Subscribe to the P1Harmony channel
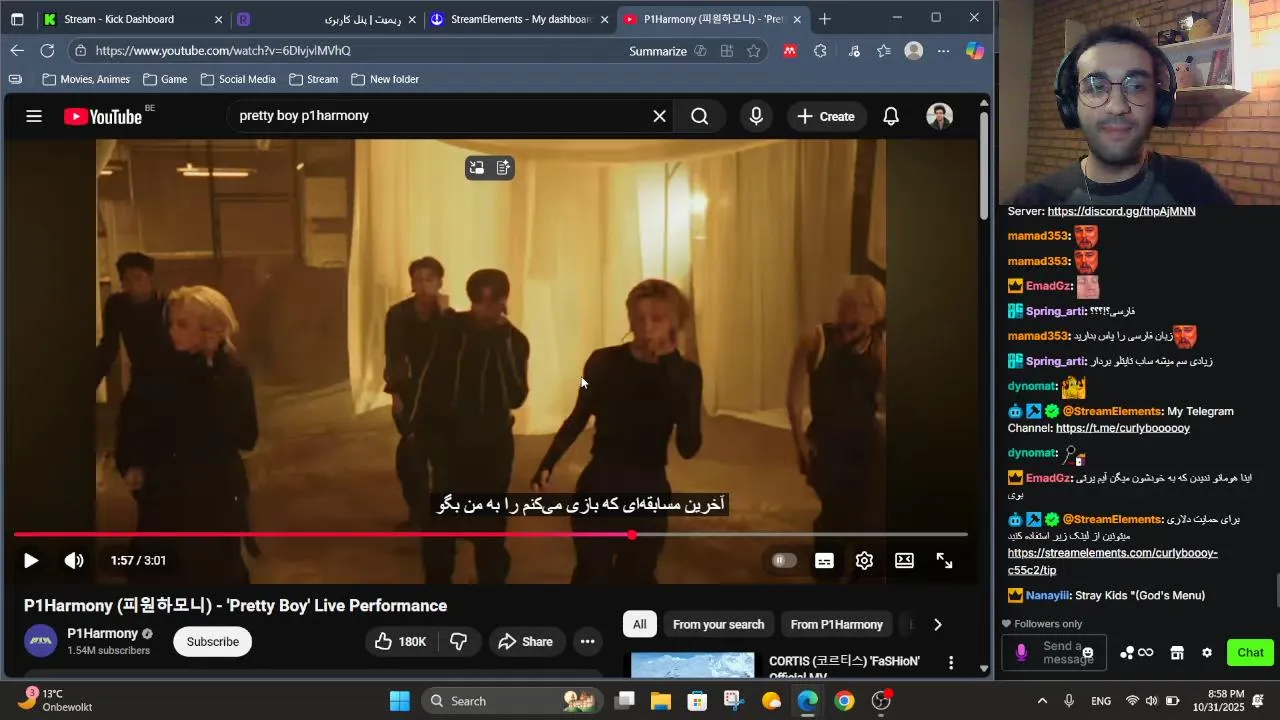 [x=212, y=642]
